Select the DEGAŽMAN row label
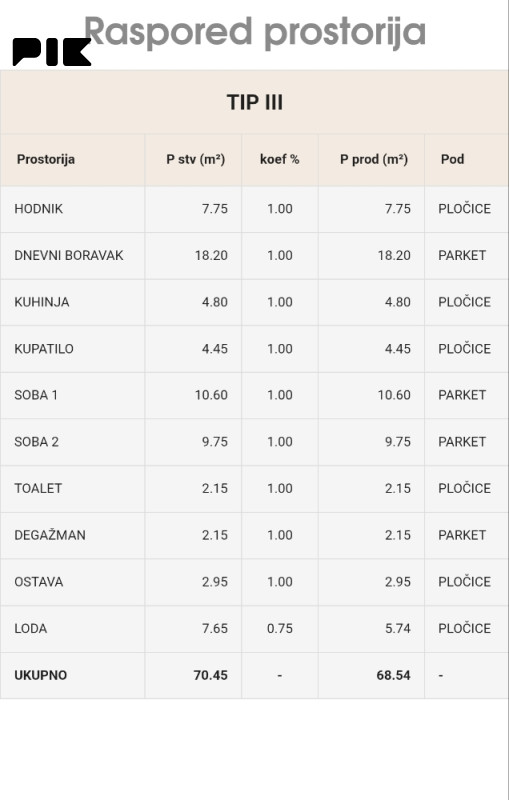This screenshot has width=509, height=800. pyautogui.click(x=50, y=535)
